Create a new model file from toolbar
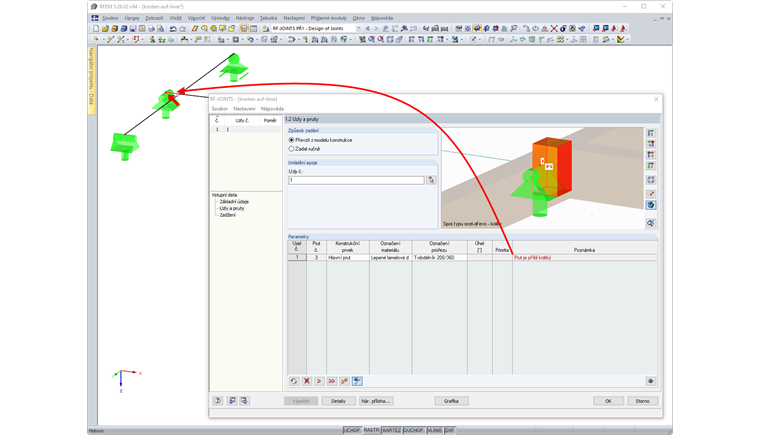The width and height of the screenshot is (760, 435). [96, 29]
